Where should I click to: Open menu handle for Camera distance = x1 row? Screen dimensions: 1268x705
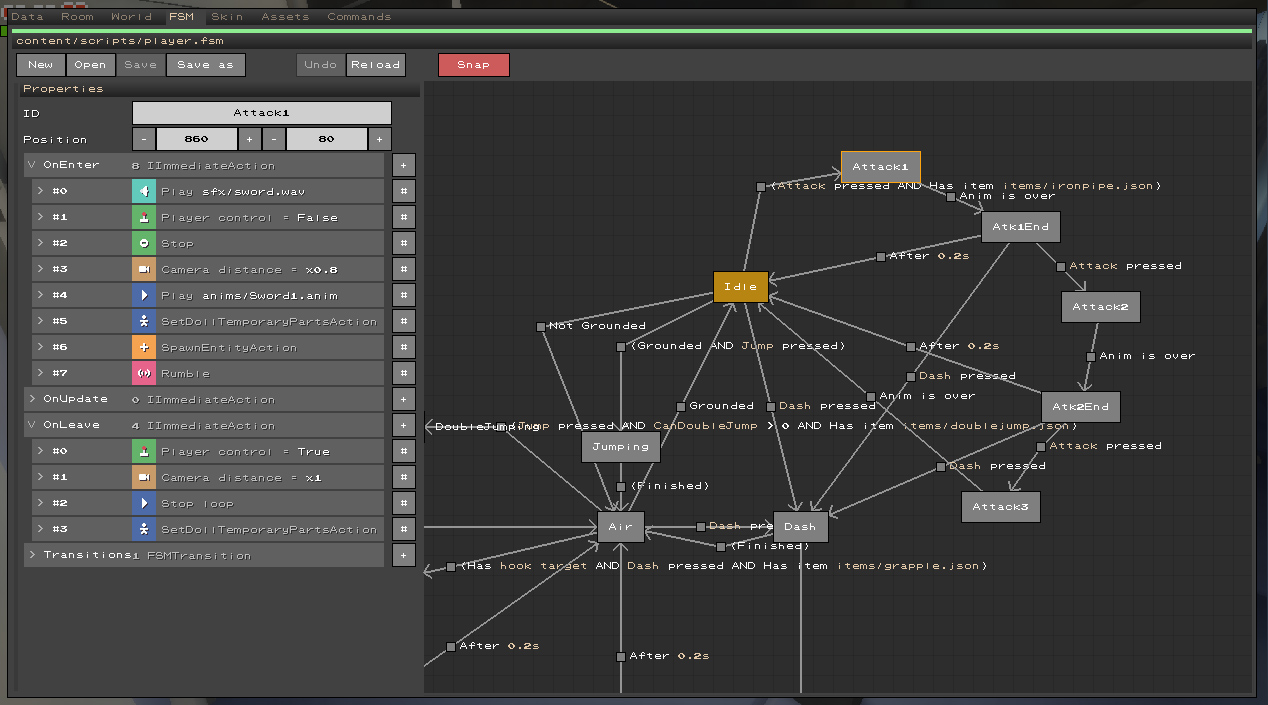coord(404,477)
